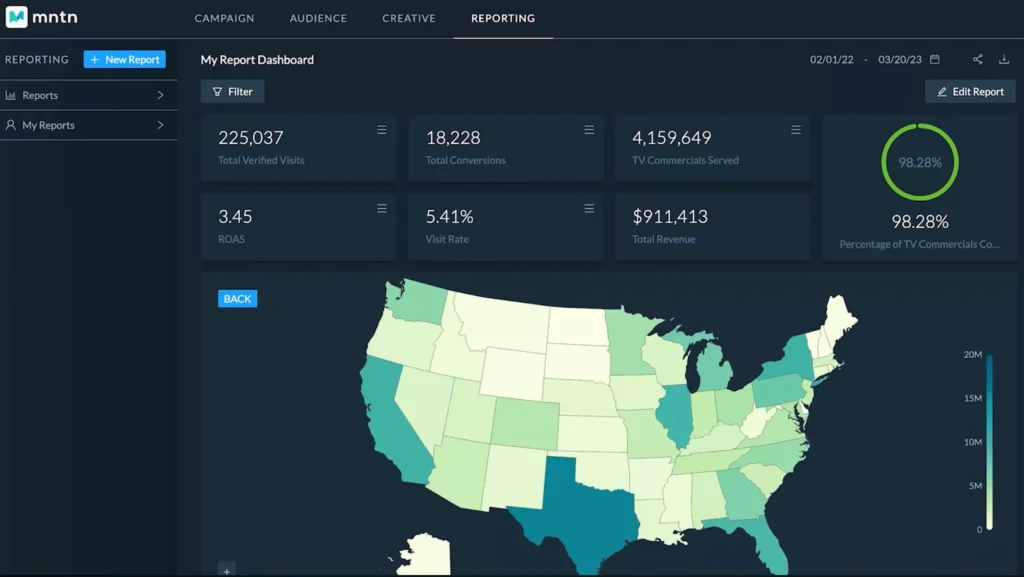Open menu on Total Conversions card
This screenshot has height=577, width=1024.
589,130
